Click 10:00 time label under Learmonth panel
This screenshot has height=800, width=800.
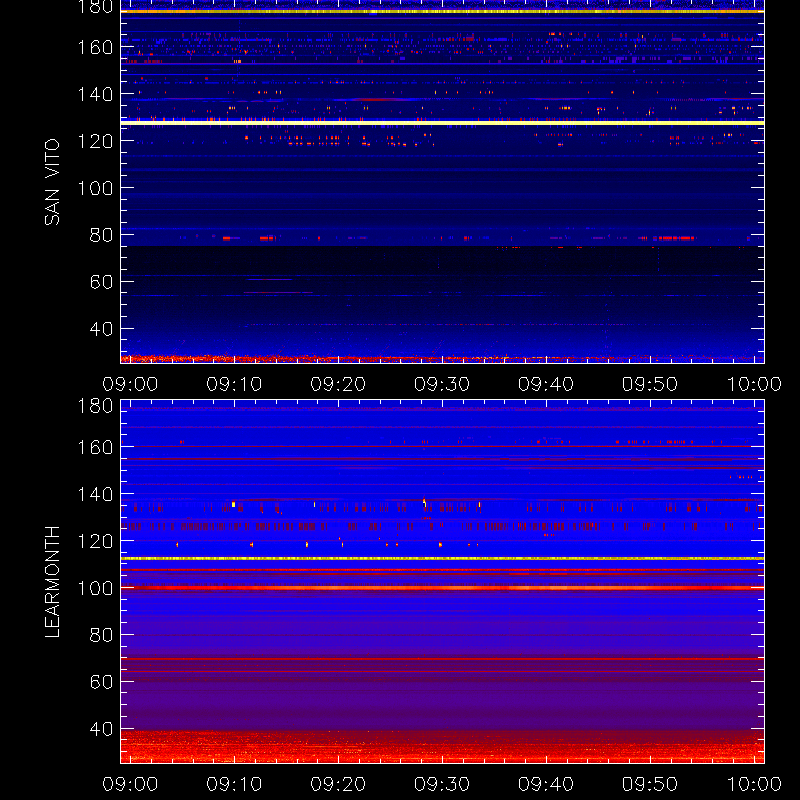tap(754, 784)
